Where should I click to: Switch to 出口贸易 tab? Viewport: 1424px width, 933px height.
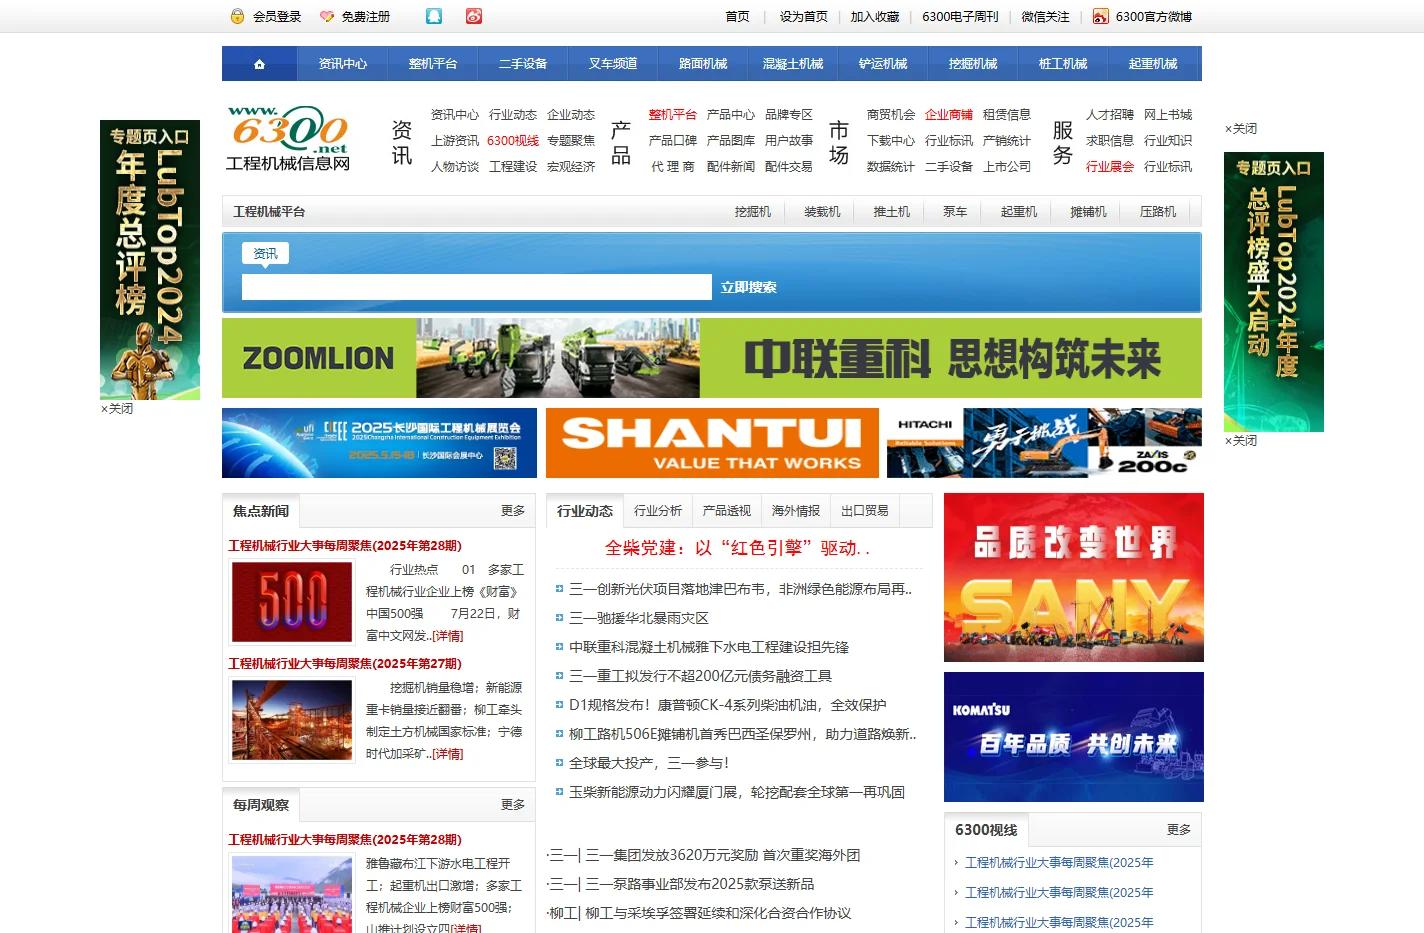[865, 511]
